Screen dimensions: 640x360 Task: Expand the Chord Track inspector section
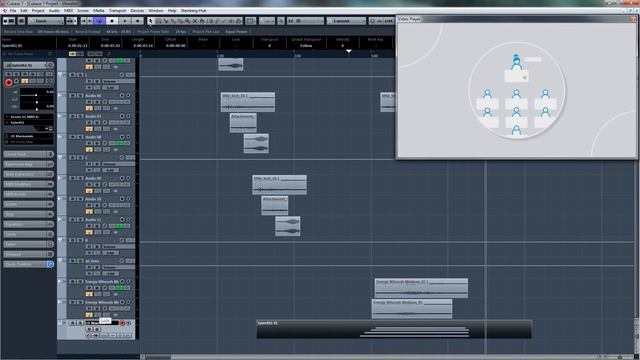[x=29, y=154]
